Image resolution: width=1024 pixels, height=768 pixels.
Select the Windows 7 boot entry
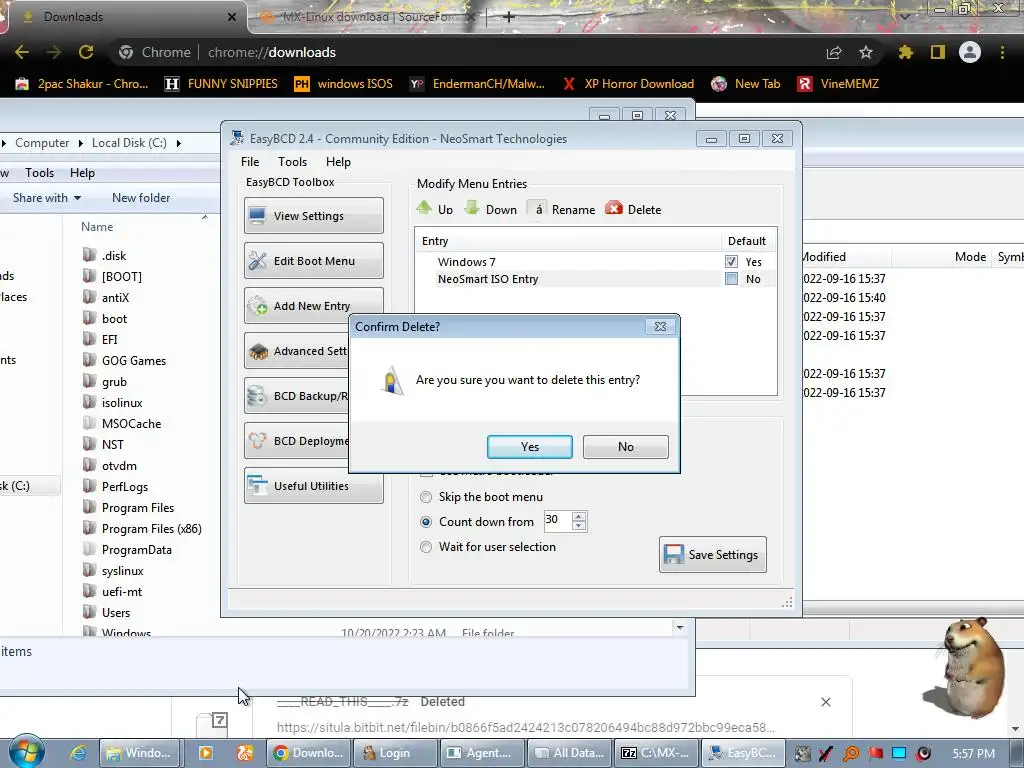pos(466,262)
